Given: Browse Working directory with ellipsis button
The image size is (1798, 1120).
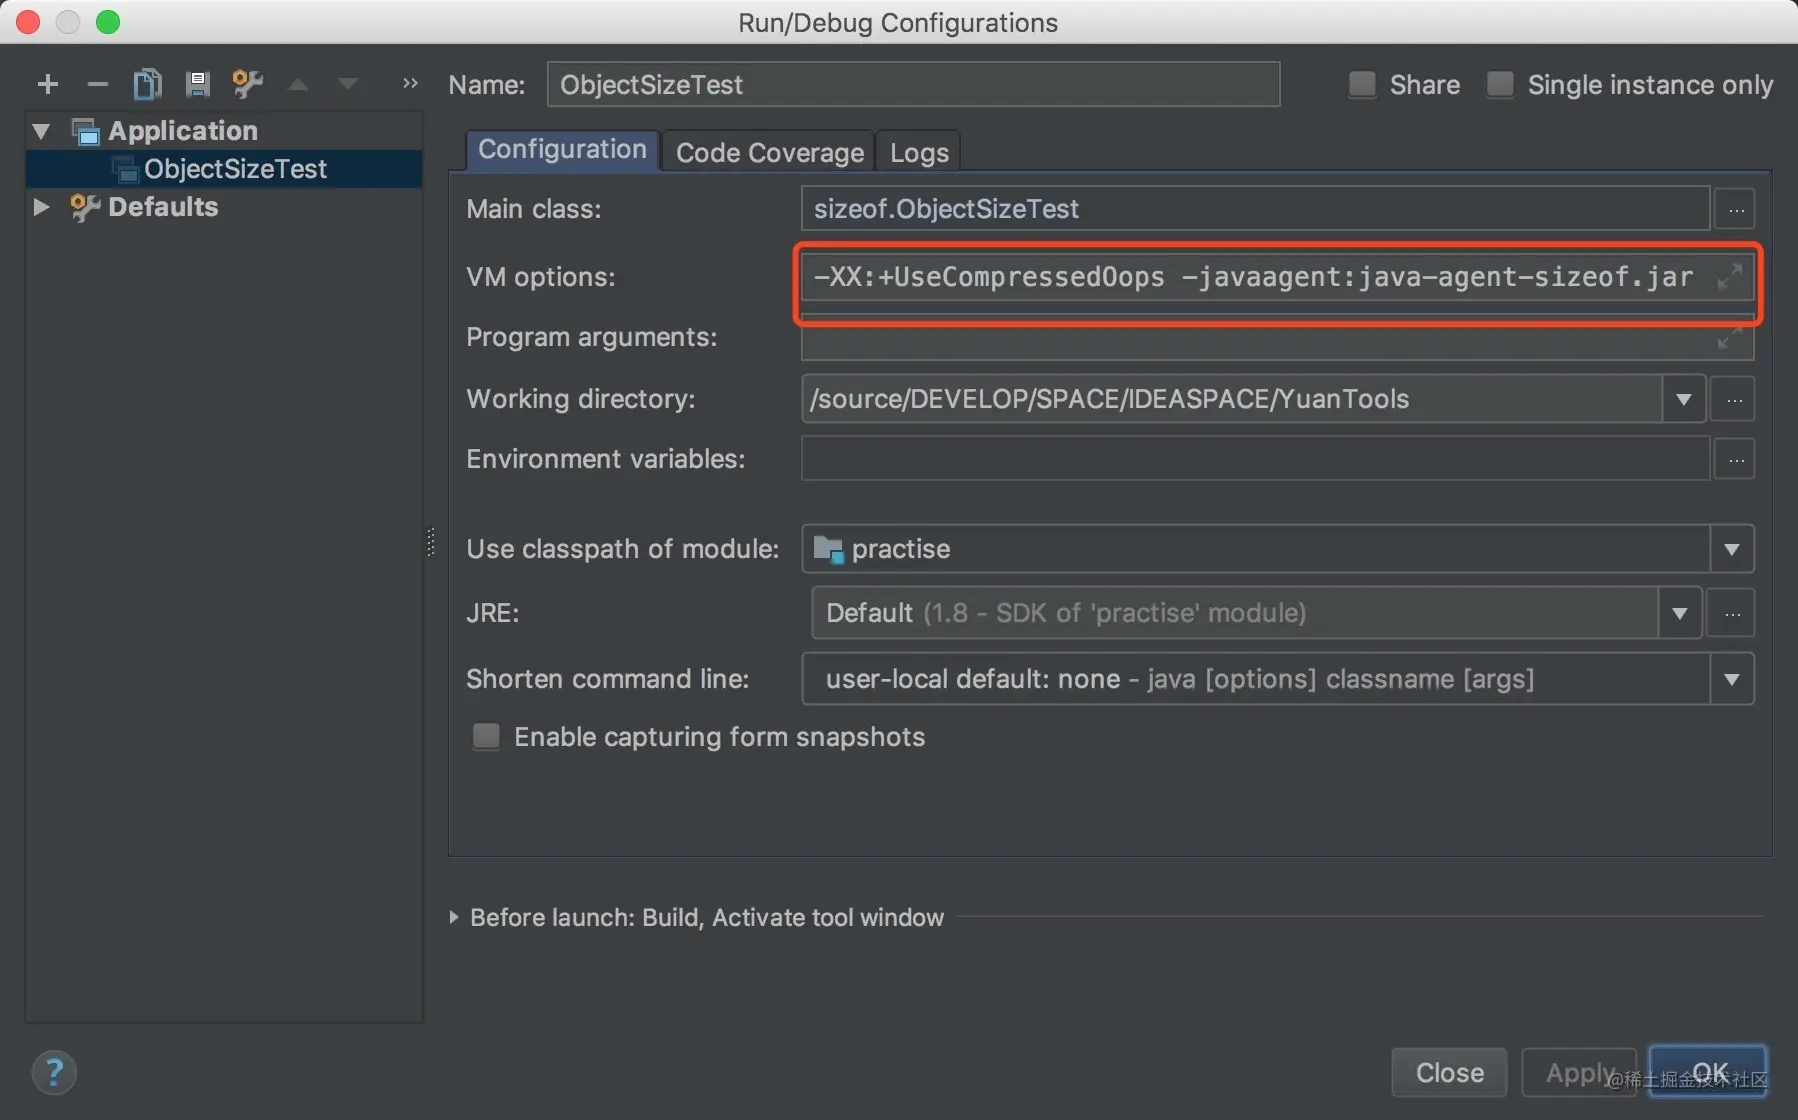Looking at the screenshot, I should click(1734, 399).
